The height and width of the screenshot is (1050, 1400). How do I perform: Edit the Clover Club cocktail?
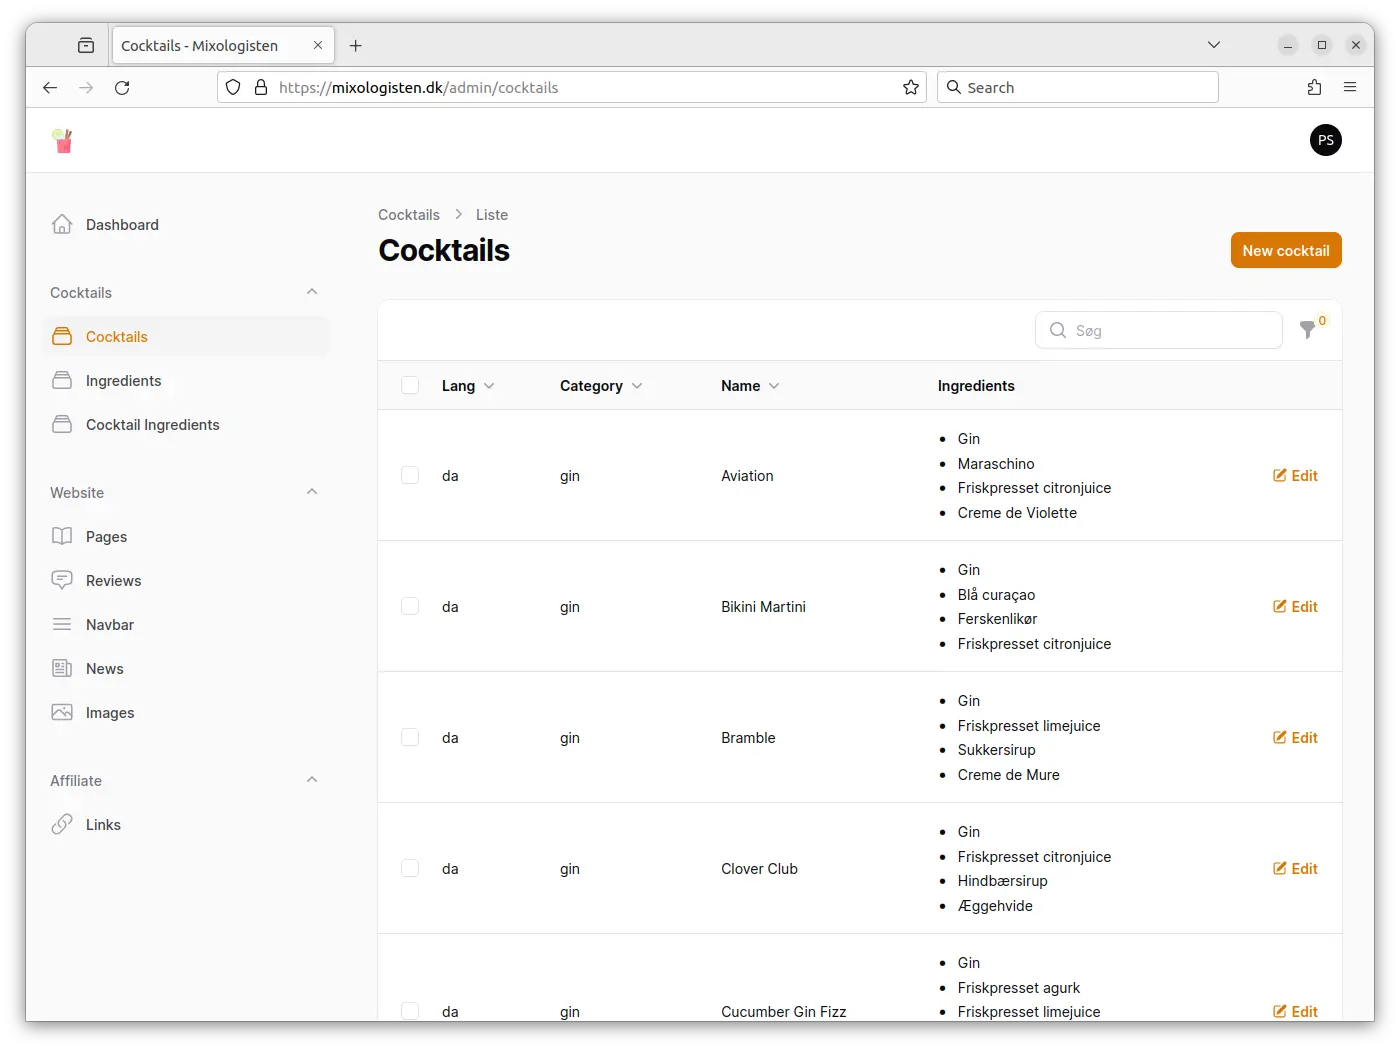[1295, 869]
